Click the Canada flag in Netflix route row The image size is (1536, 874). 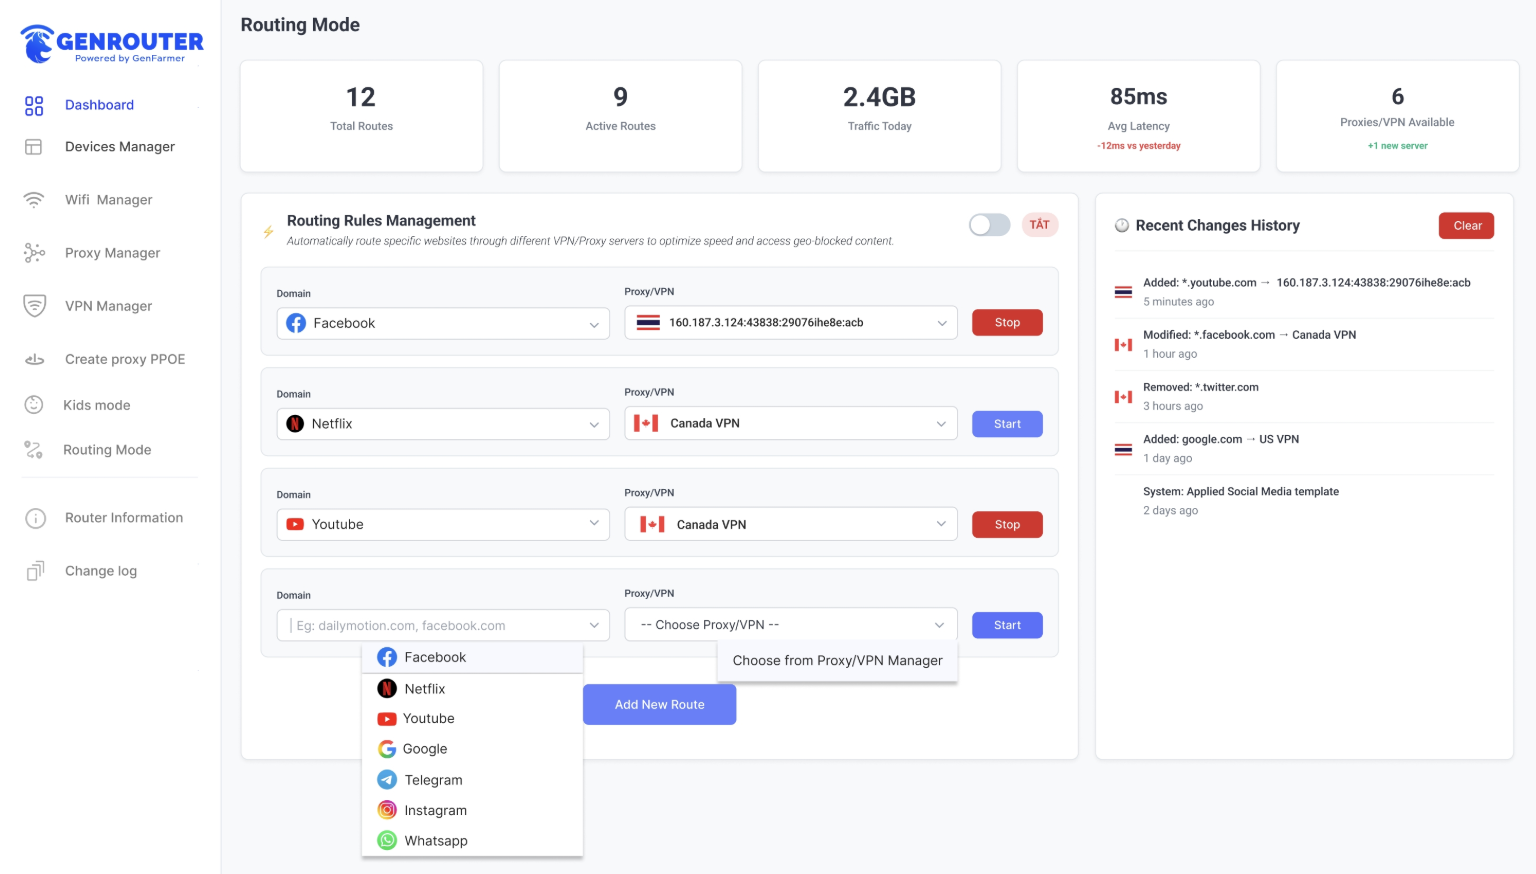click(x=646, y=424)
